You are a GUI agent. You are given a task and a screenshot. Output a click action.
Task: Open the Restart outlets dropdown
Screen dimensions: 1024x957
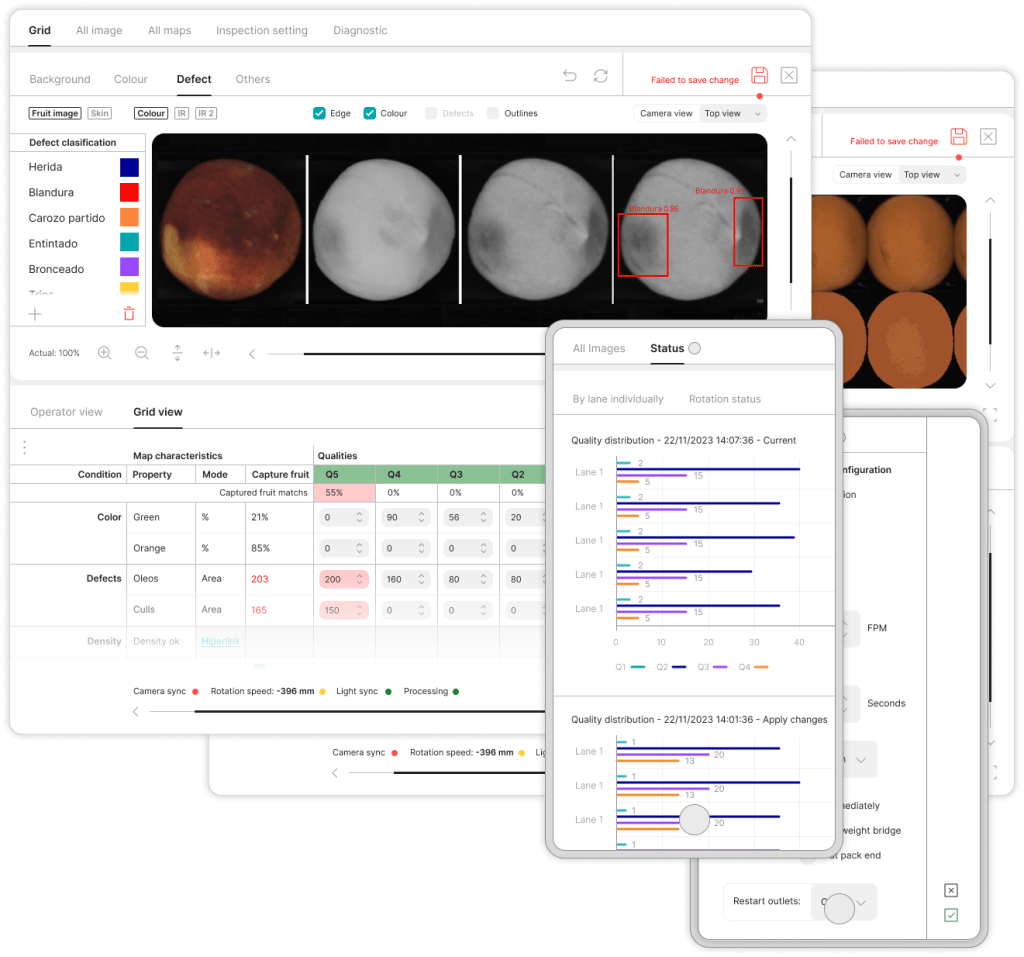click(x=844, y=902)
